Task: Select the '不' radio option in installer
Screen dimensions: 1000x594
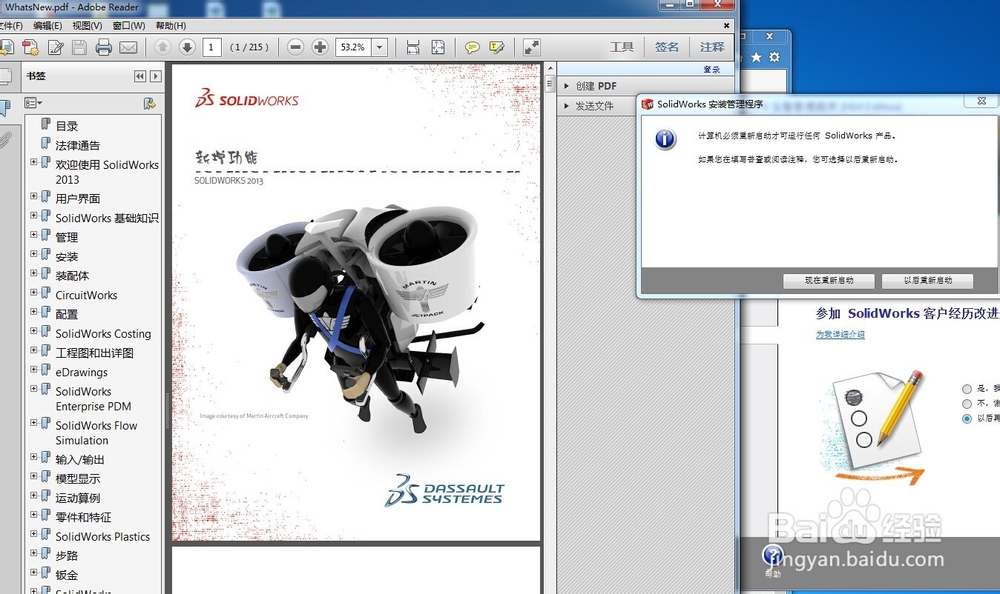Action: [967, 403]
